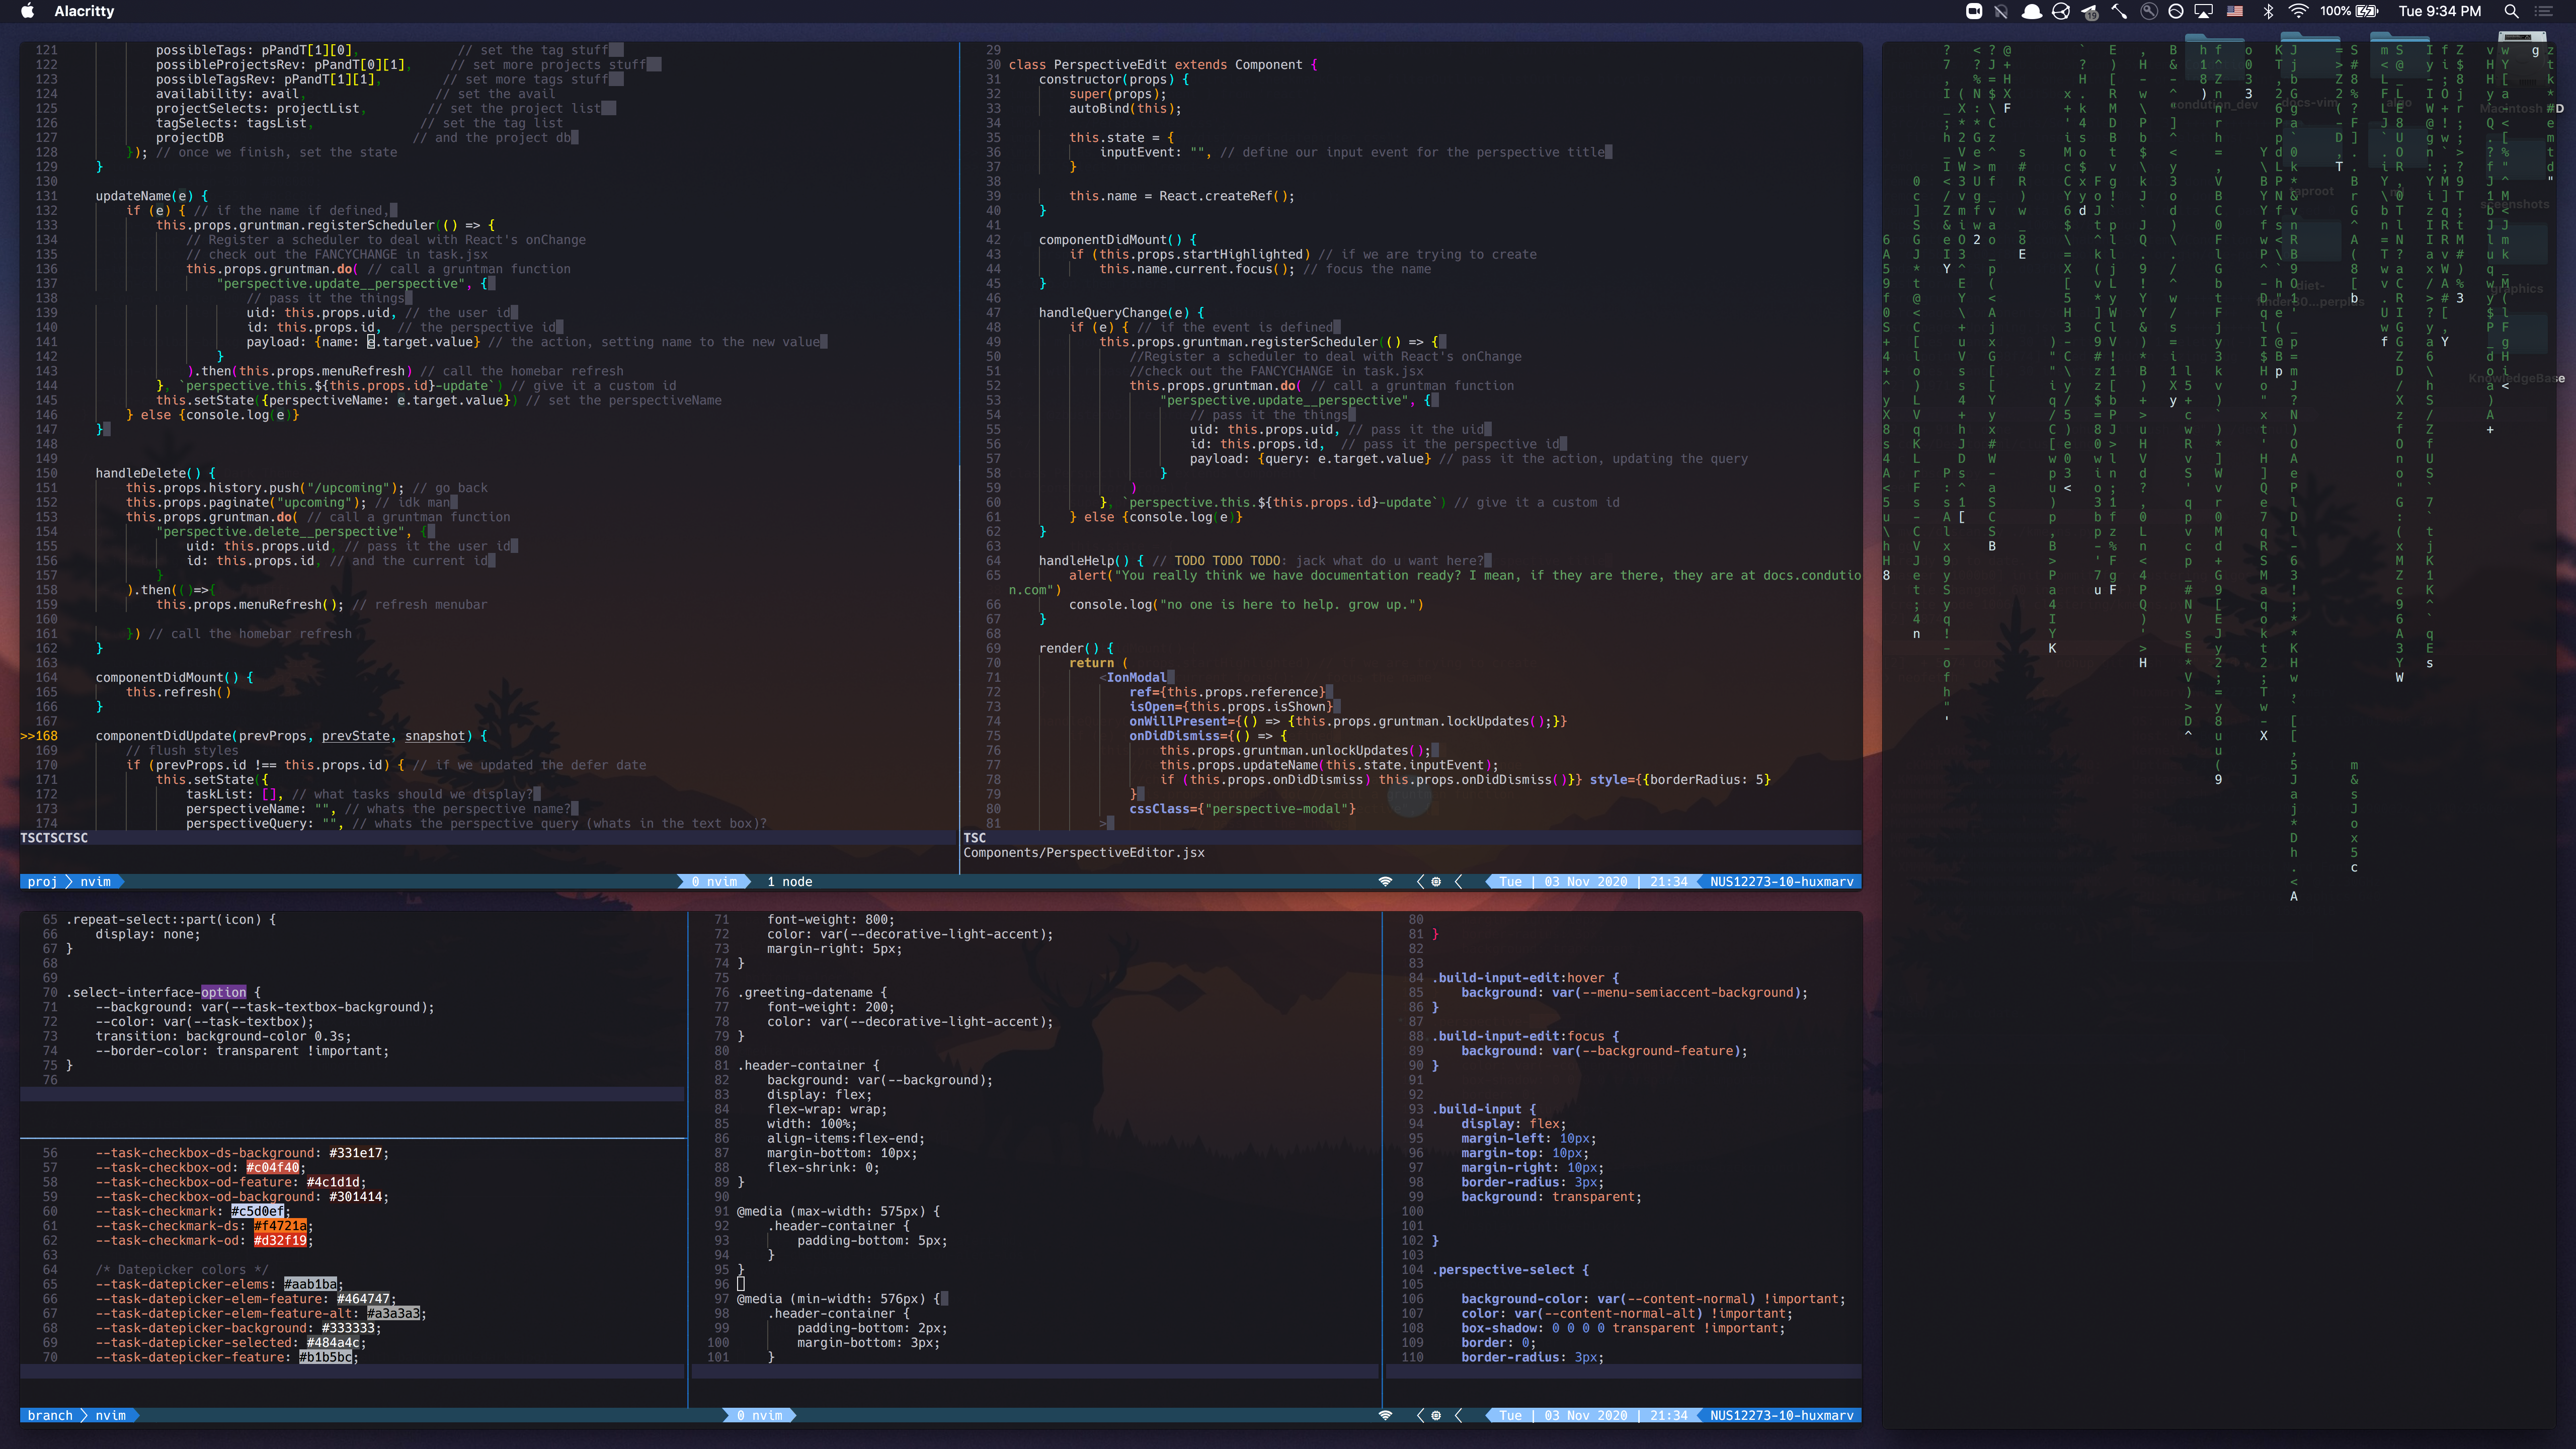
Task: Click the half-circle menu bar icon
Action: pos(2176,11)
